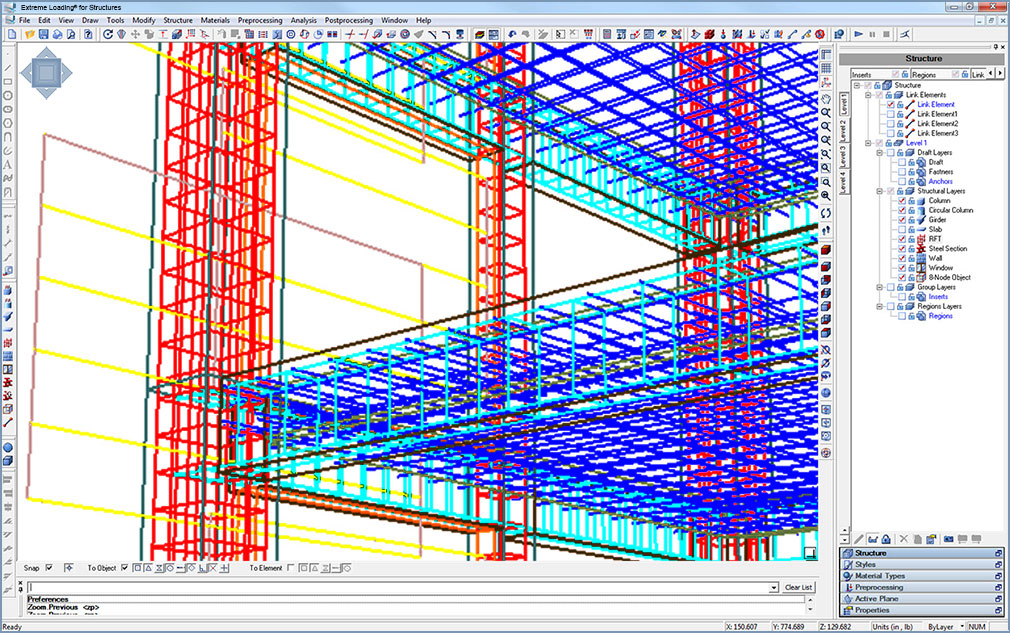Image resolution: width=1010 pixels, height=633 pixels.
Task: Click the red prohibition circle toolbar icon
Action: 820,34
